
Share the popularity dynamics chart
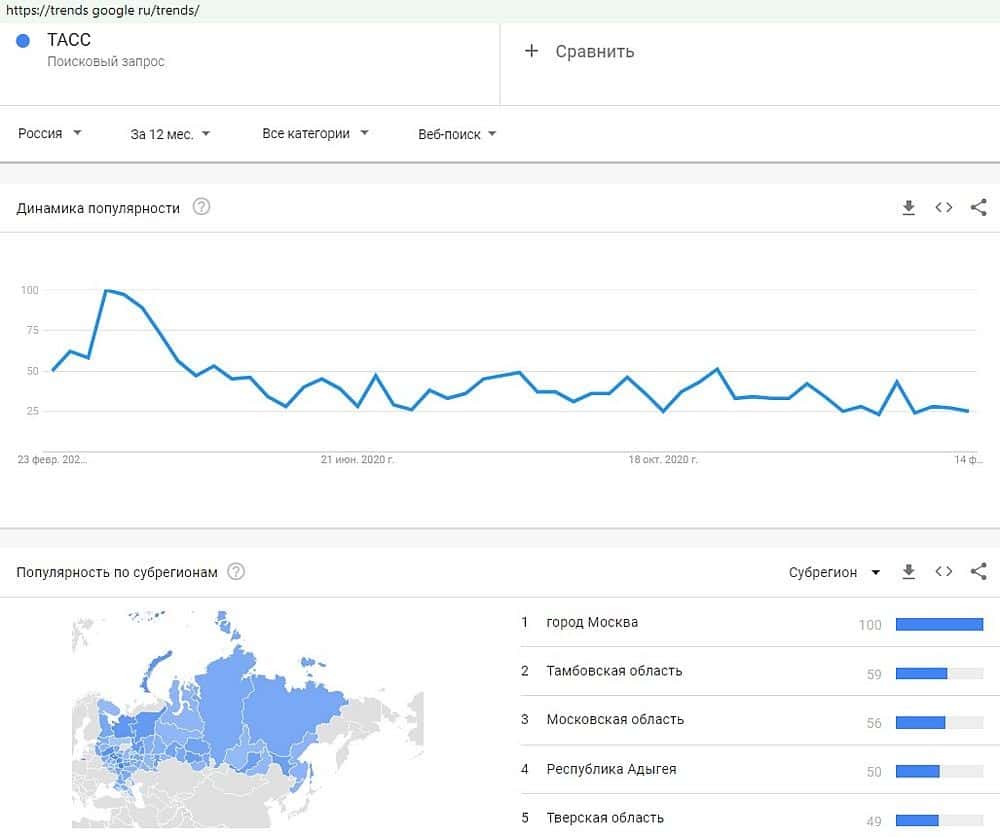(979, 208)
